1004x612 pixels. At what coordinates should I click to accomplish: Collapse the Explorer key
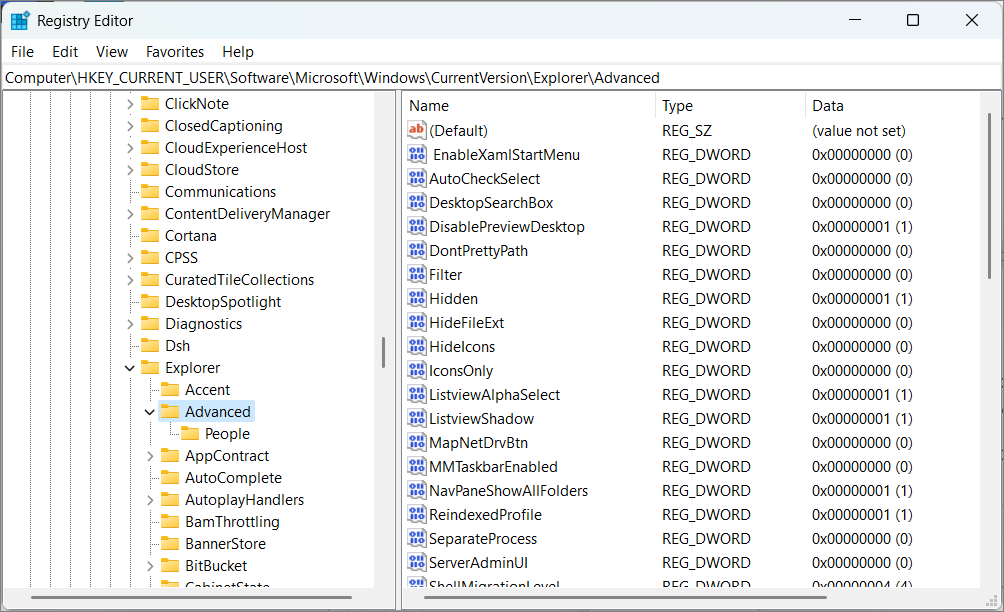click(129, 367)
